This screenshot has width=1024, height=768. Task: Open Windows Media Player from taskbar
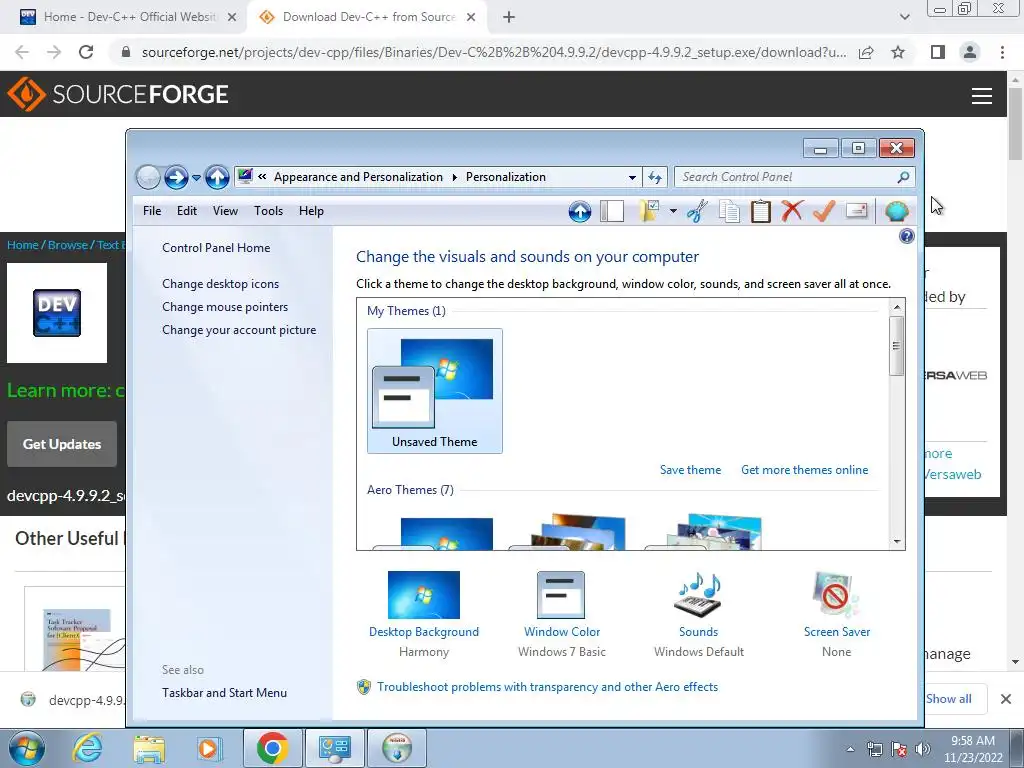[209, 748]
